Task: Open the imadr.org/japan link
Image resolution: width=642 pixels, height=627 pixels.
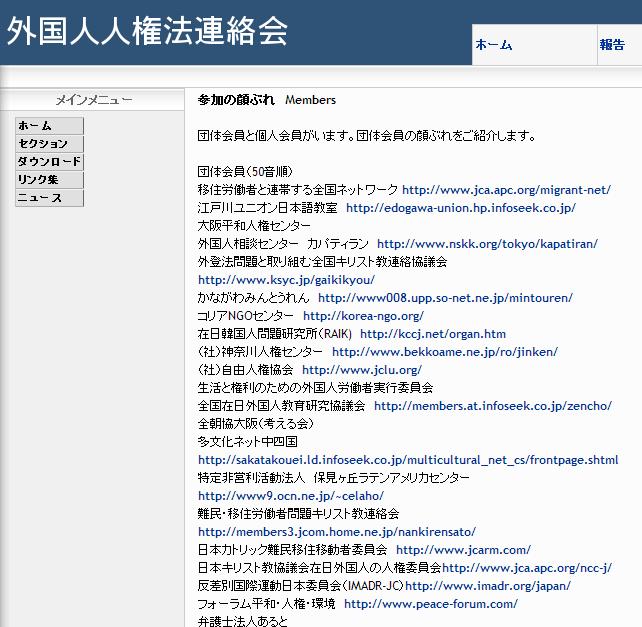Action: click(488, 586)
